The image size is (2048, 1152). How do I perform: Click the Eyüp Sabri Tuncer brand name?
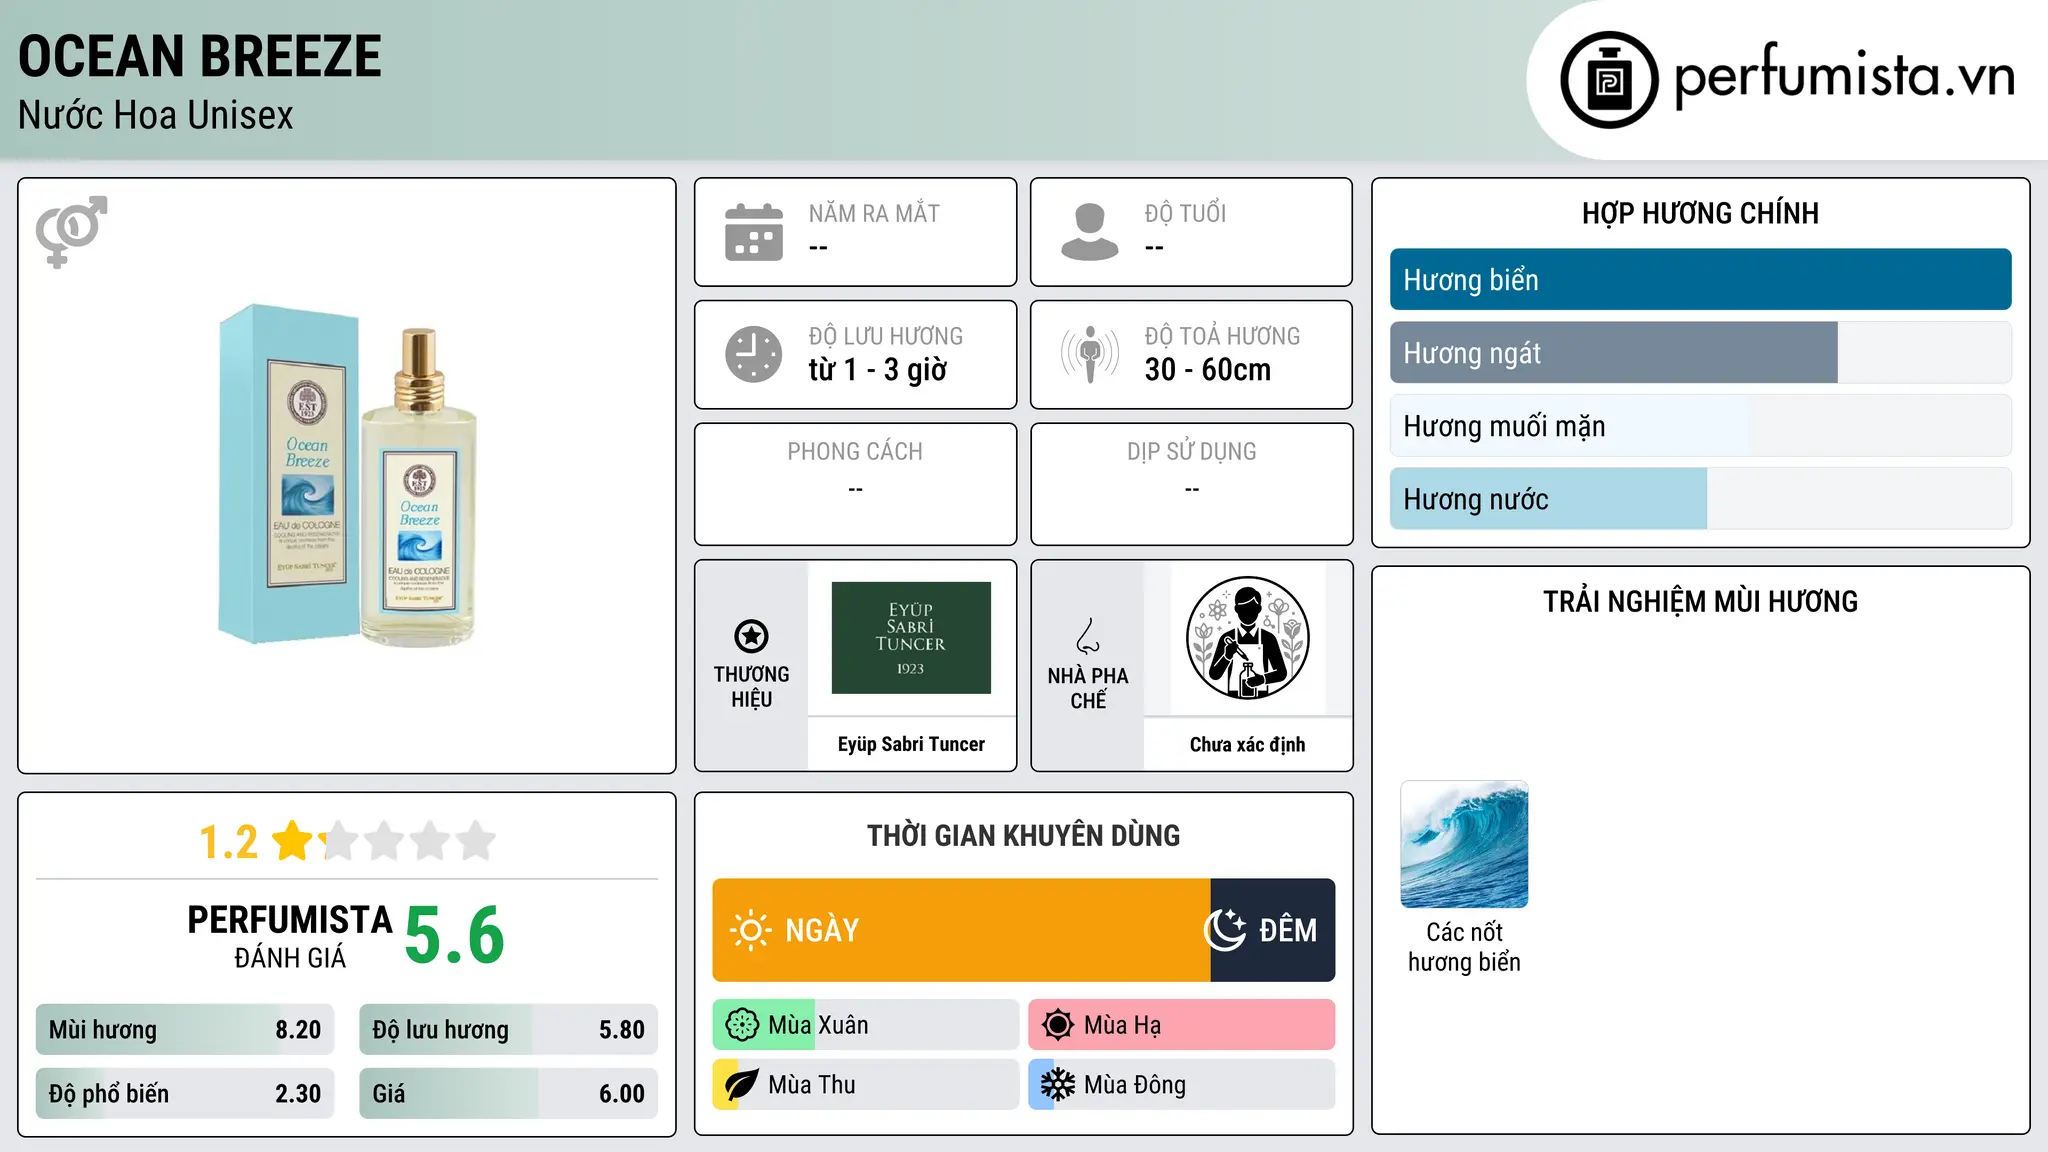911,744
